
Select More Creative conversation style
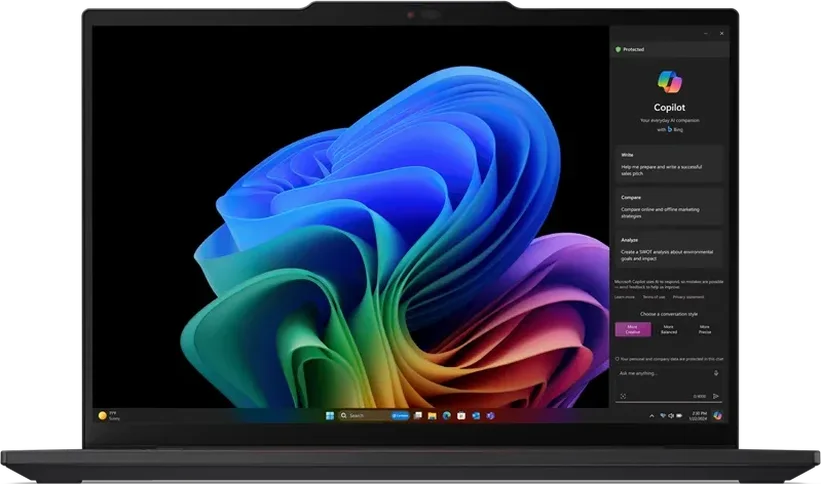pos(632,329)
